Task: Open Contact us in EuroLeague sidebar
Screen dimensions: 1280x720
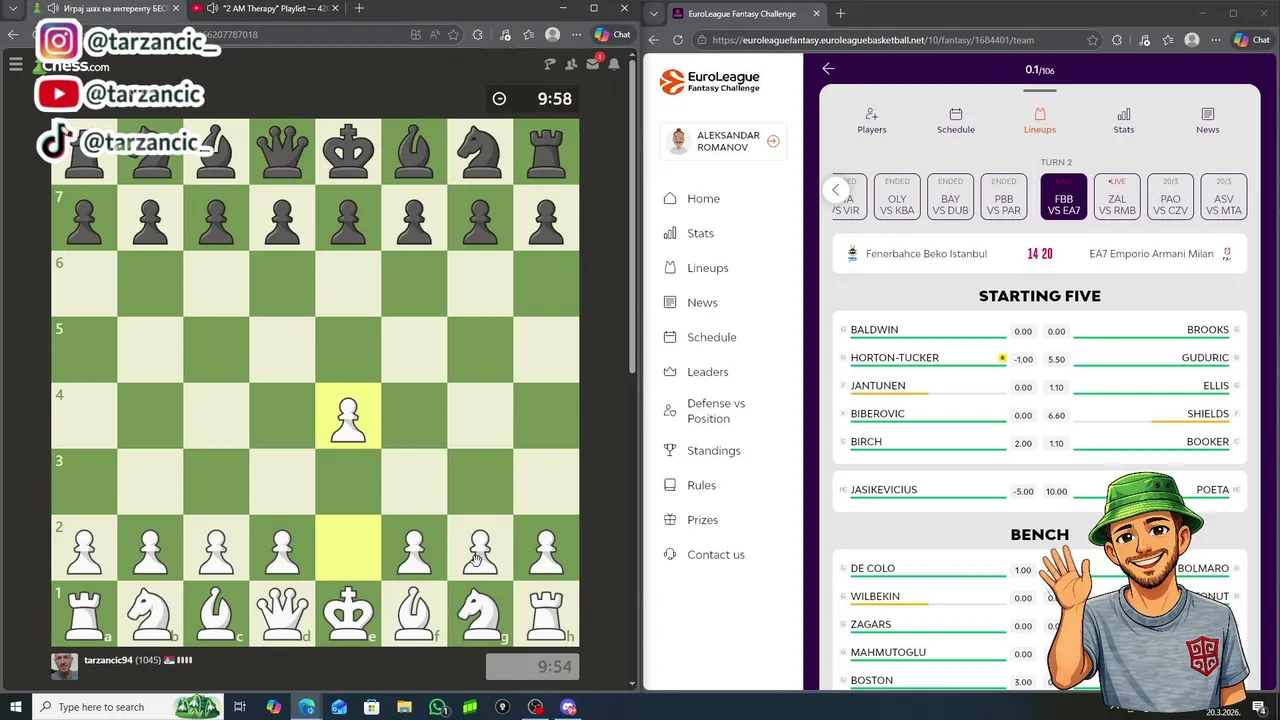Action: tap(715, 554)
